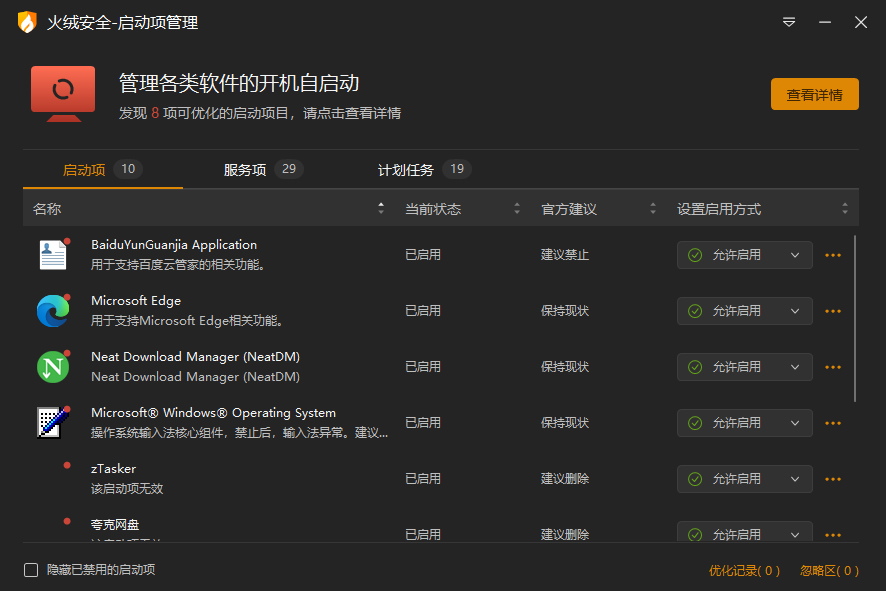Screen dimensions: 886x591
Task: Expand 允许启用 dropdown for Windows Operating System
Action: [x=745, y=423]
